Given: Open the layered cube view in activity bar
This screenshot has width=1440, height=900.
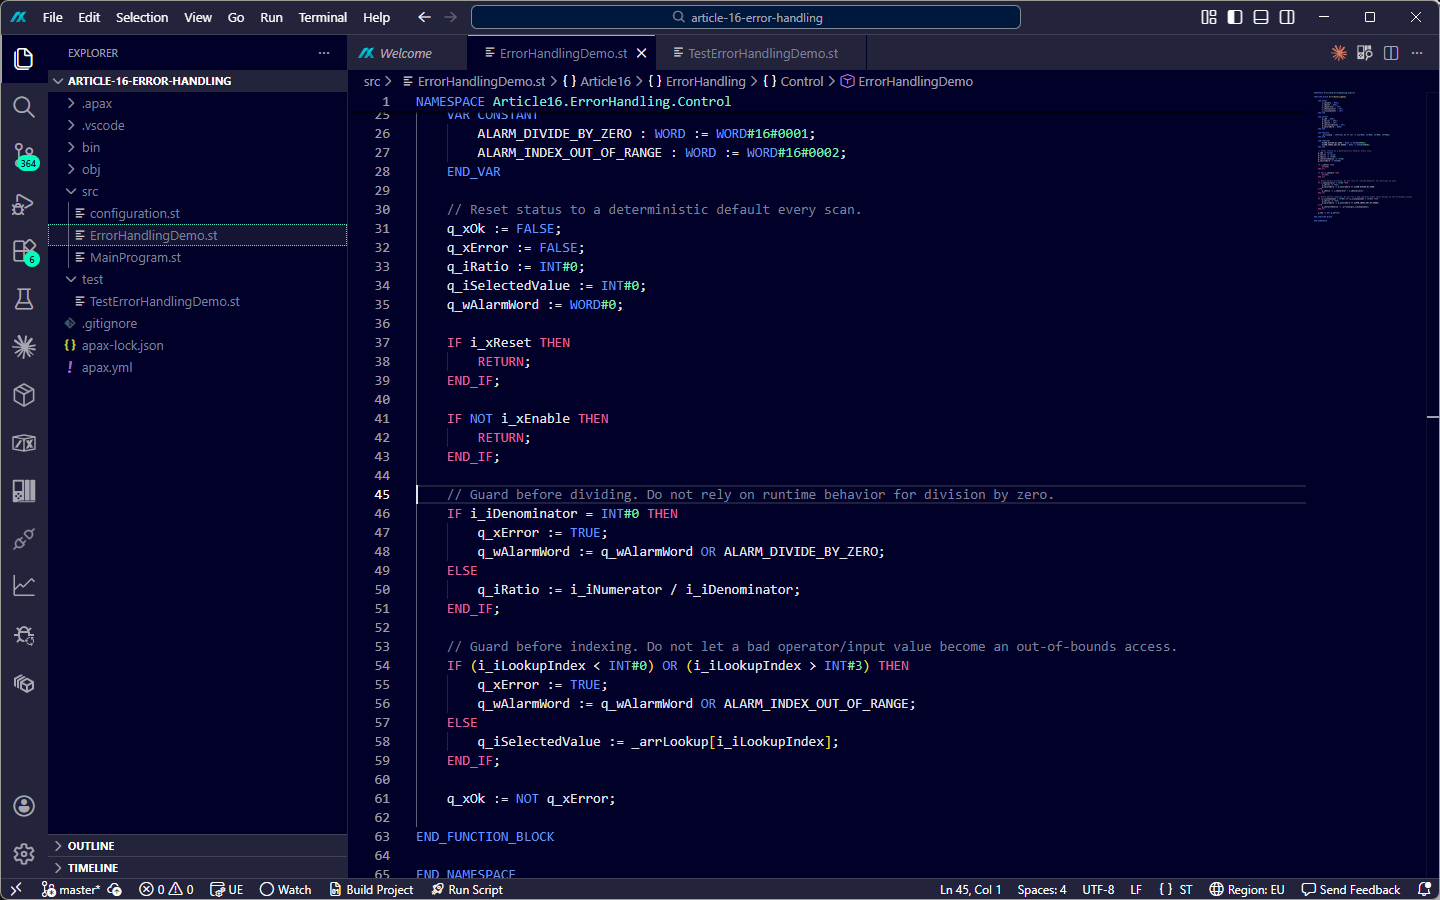Looking at the screenshot, I should 24,683.
